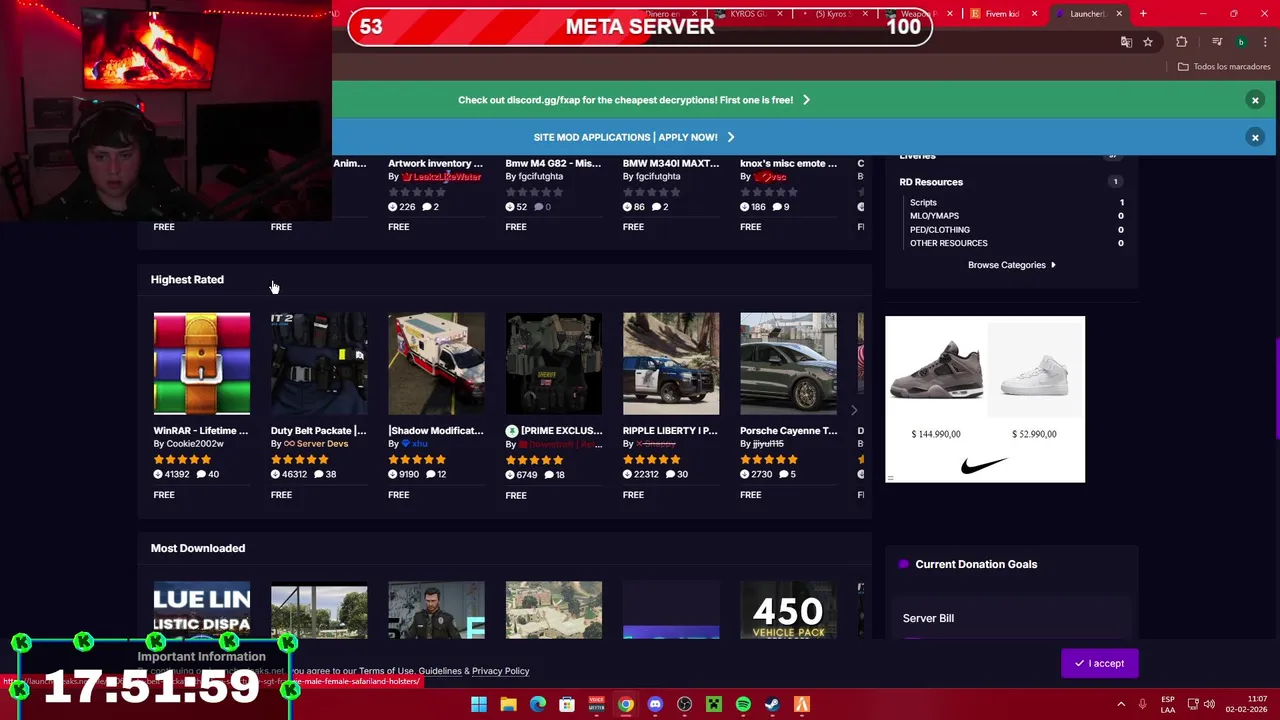The width and height of the screenshot is (1280, 720).
Task: Open the orange app at the taskbar end
Action: (x=802, y=704)
